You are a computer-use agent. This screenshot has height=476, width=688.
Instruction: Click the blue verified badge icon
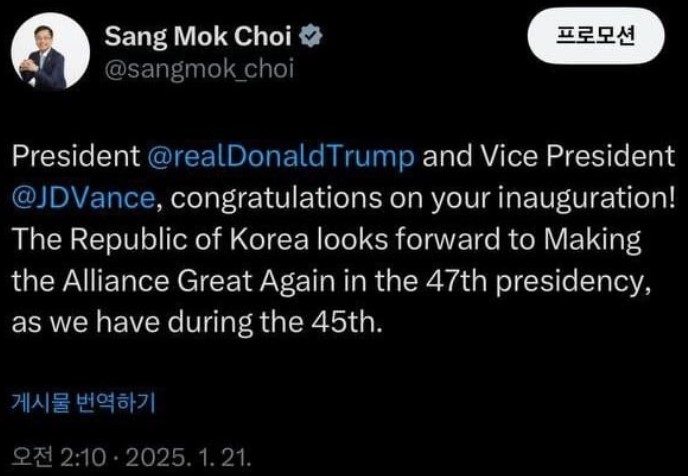pos(312,39)
